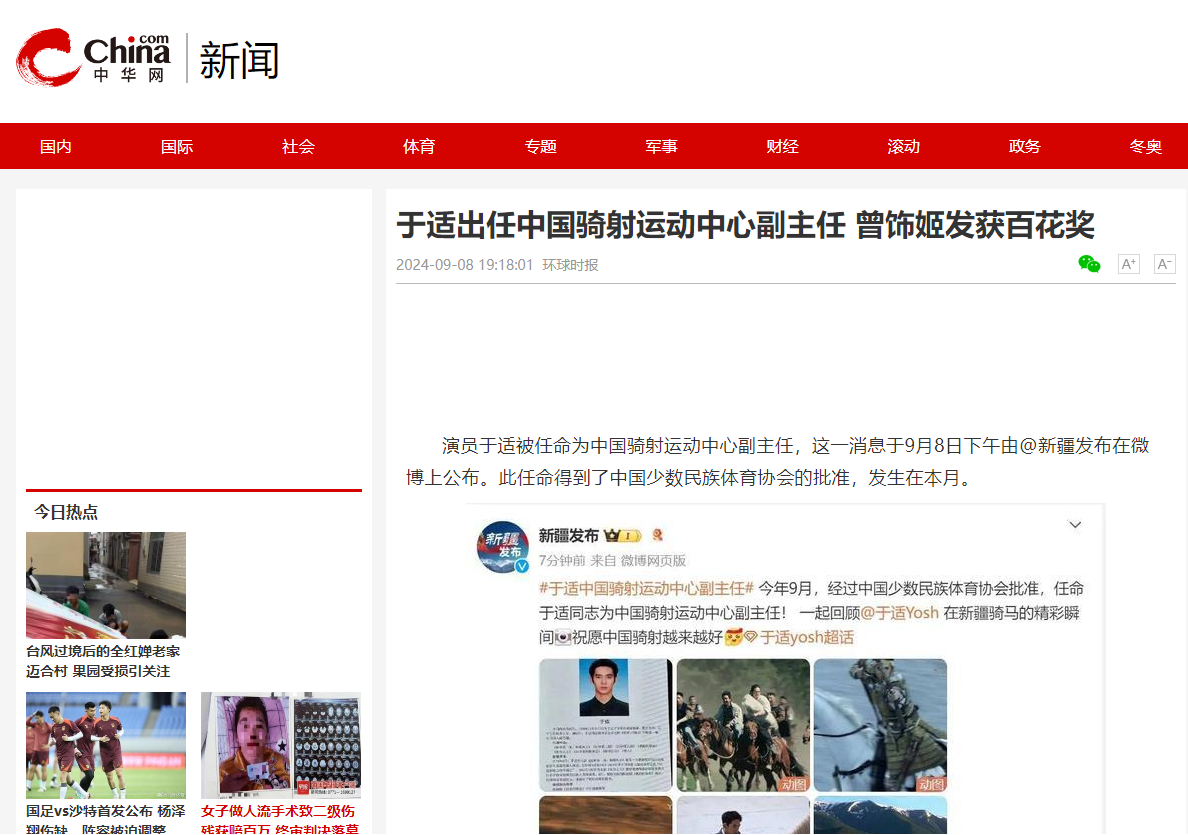Open the 女子做人流手术致二级伤 headline link

click(x=280, y=819)
